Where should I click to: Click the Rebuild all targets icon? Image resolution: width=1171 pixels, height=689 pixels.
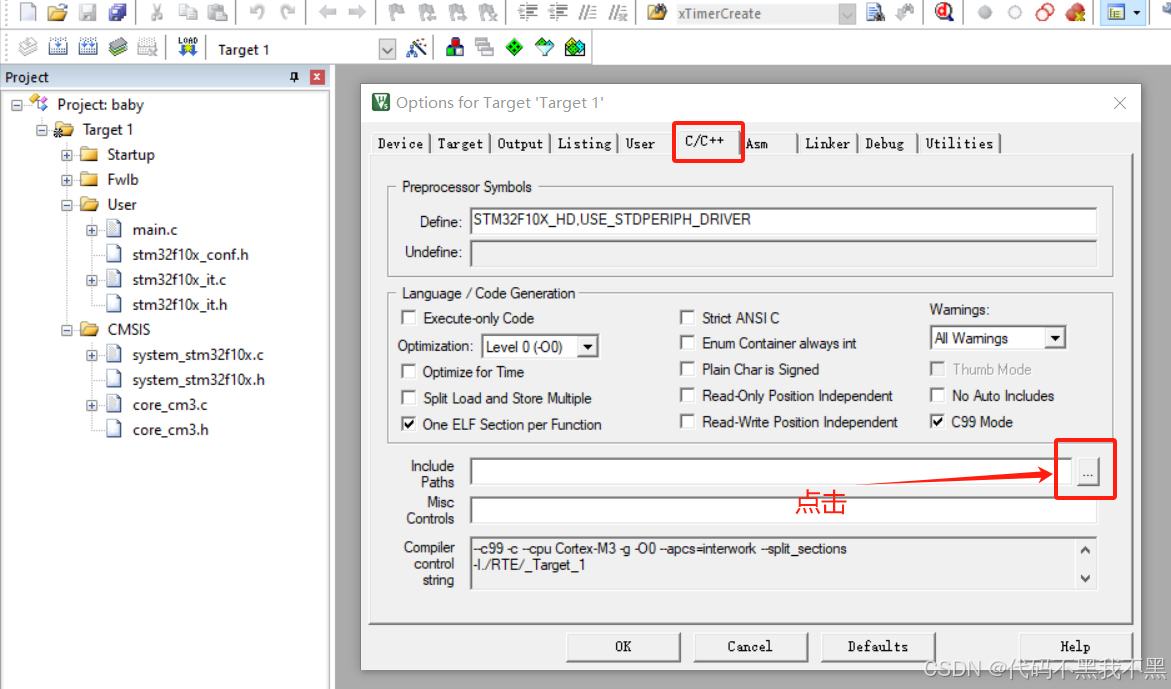tap(87, 48)
